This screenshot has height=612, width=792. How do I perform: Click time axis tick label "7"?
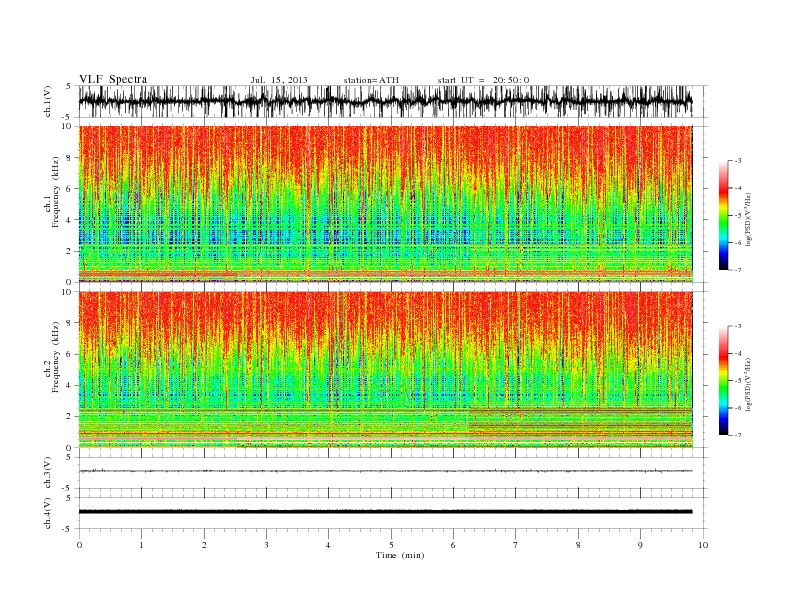coord(516,545)
